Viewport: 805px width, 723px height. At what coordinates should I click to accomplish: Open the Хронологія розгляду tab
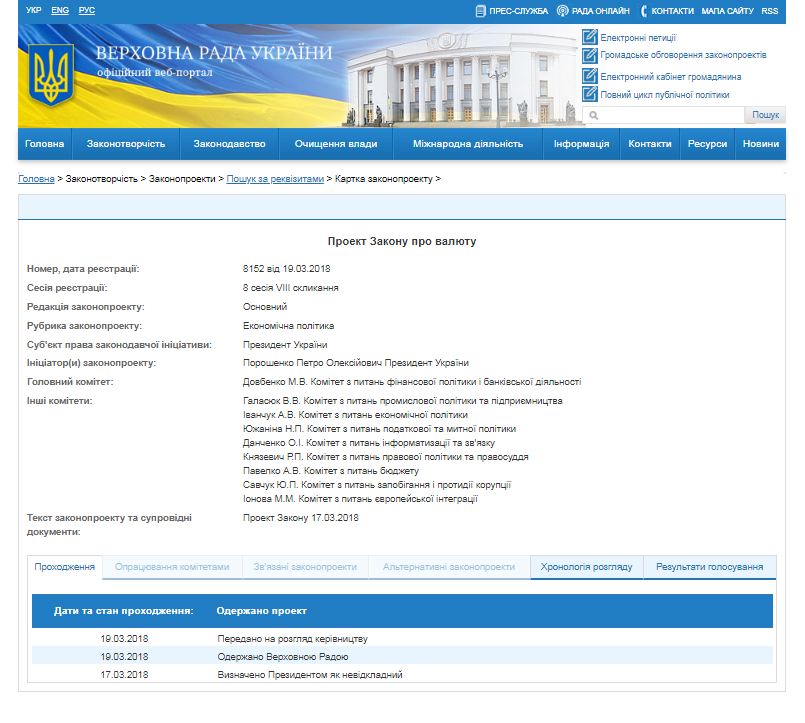586,566
